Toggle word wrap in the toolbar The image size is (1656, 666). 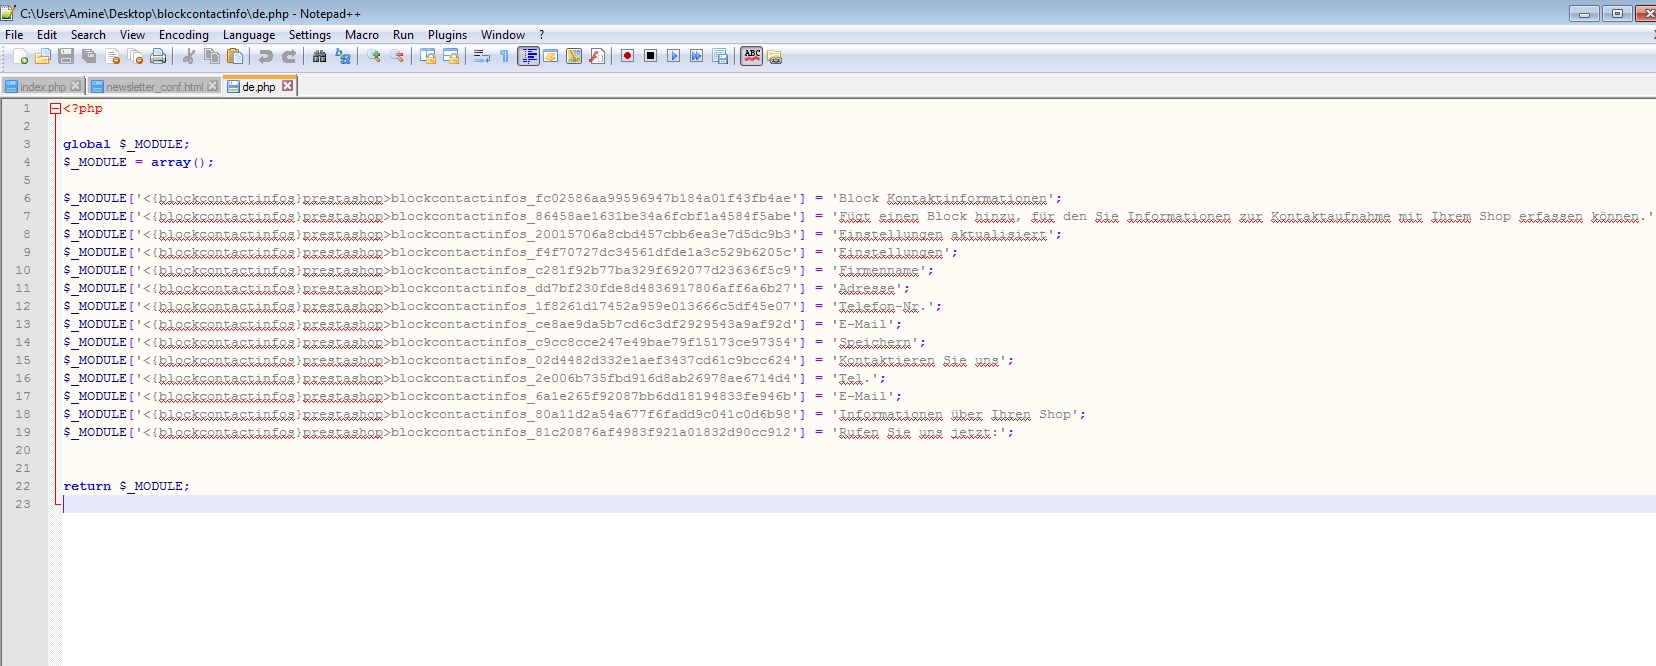click(481, 57)
